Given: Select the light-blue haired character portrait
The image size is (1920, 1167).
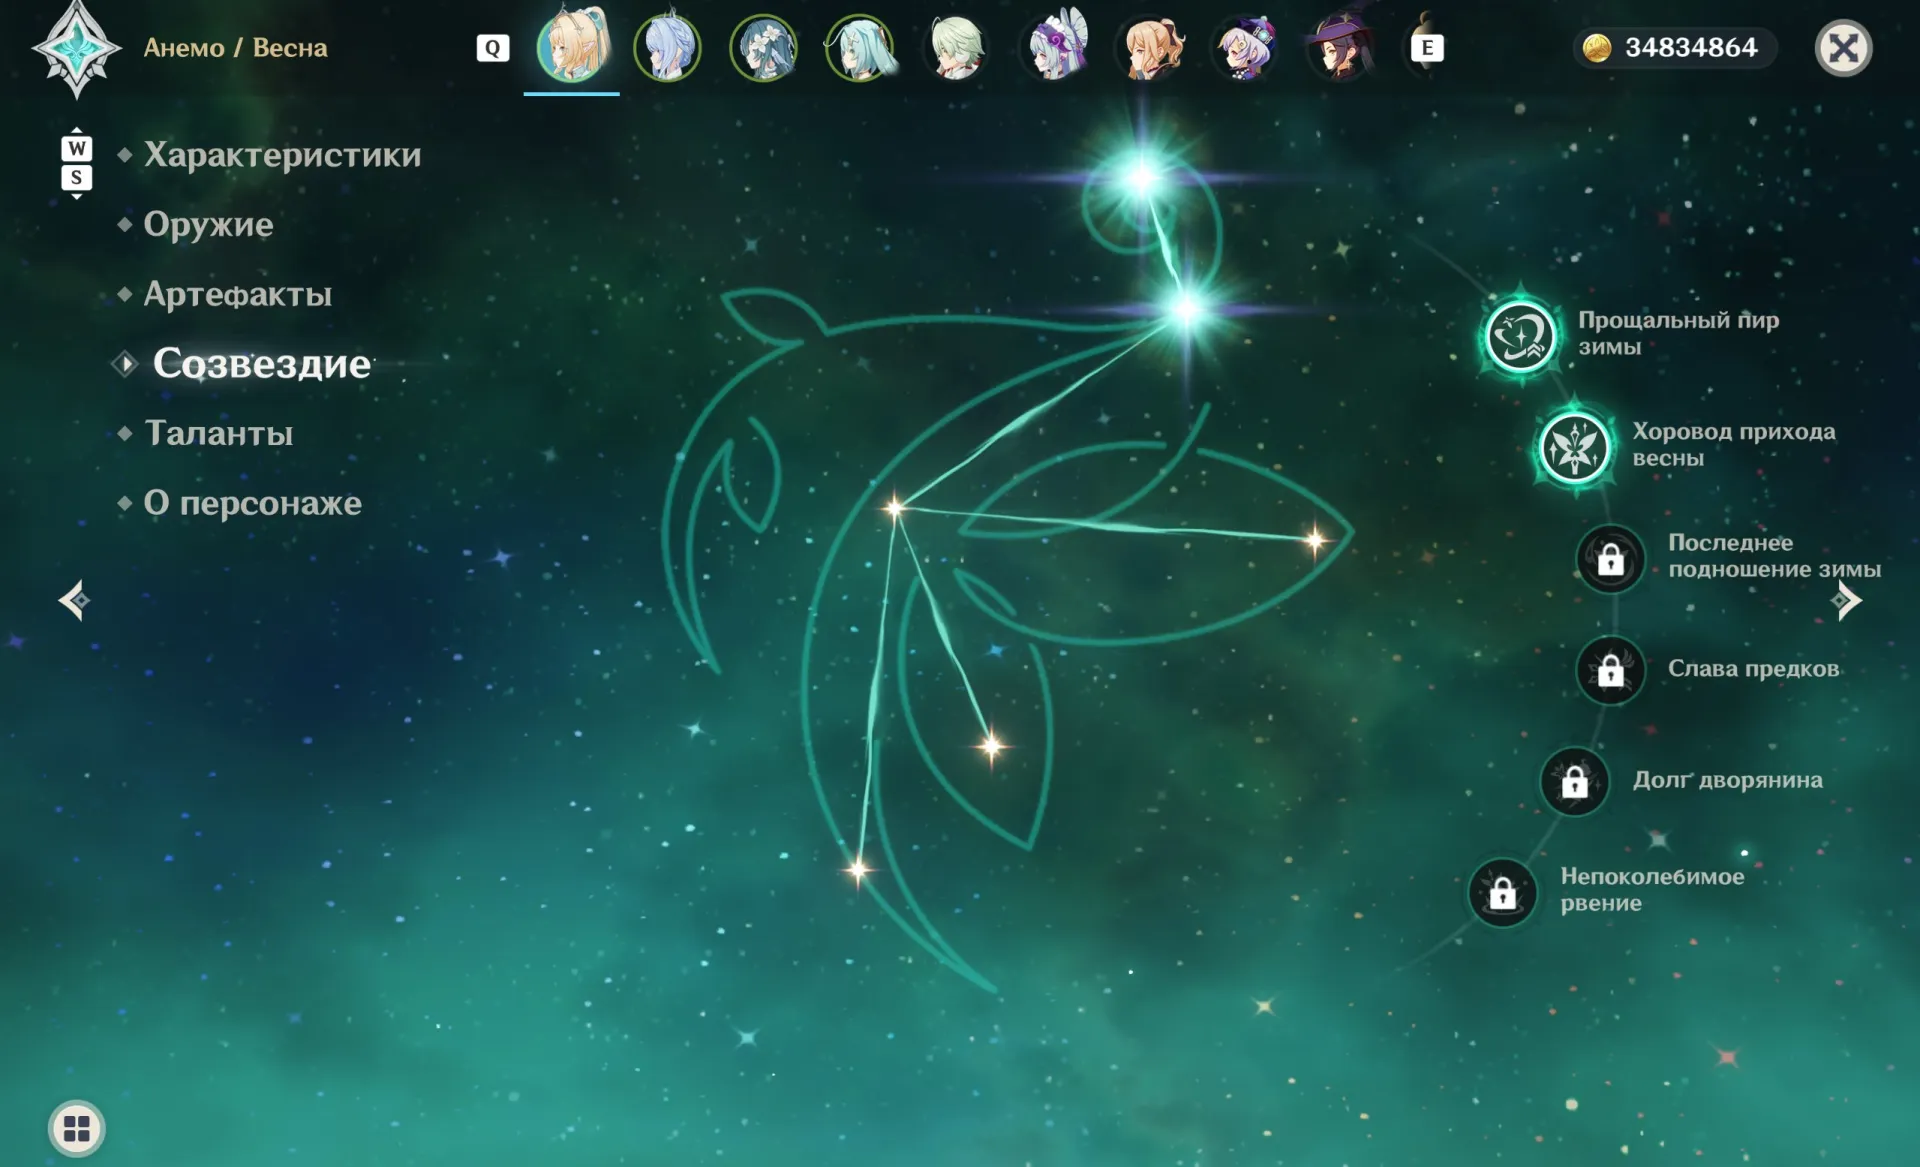Looking at the screenshot, I should (x=667, y=47).
